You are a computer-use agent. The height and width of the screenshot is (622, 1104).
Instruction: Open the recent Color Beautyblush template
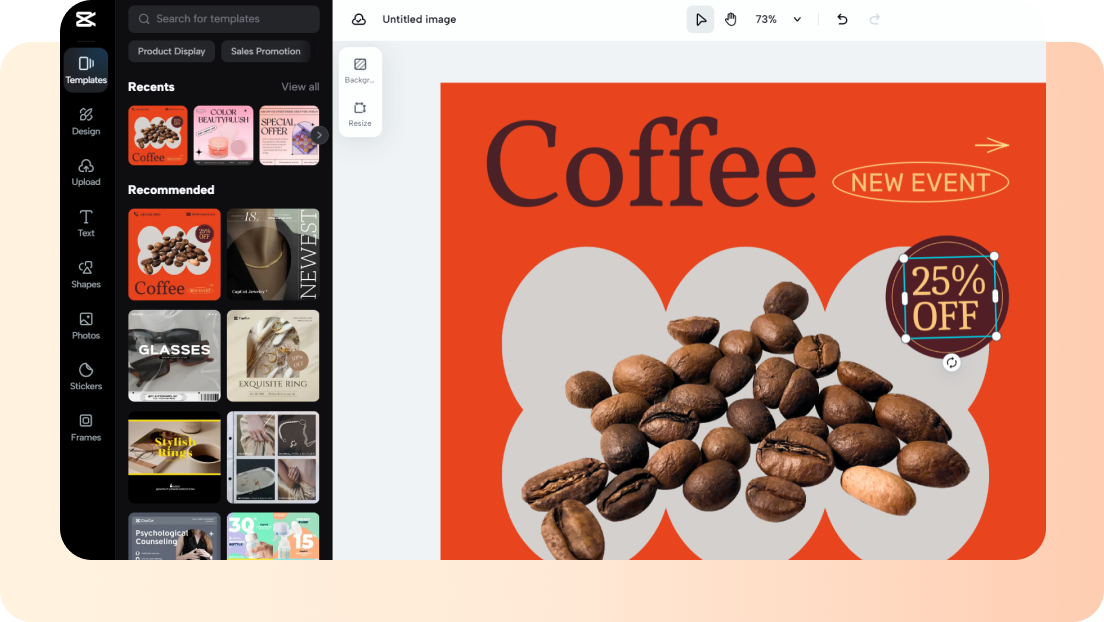coord(223,135)
